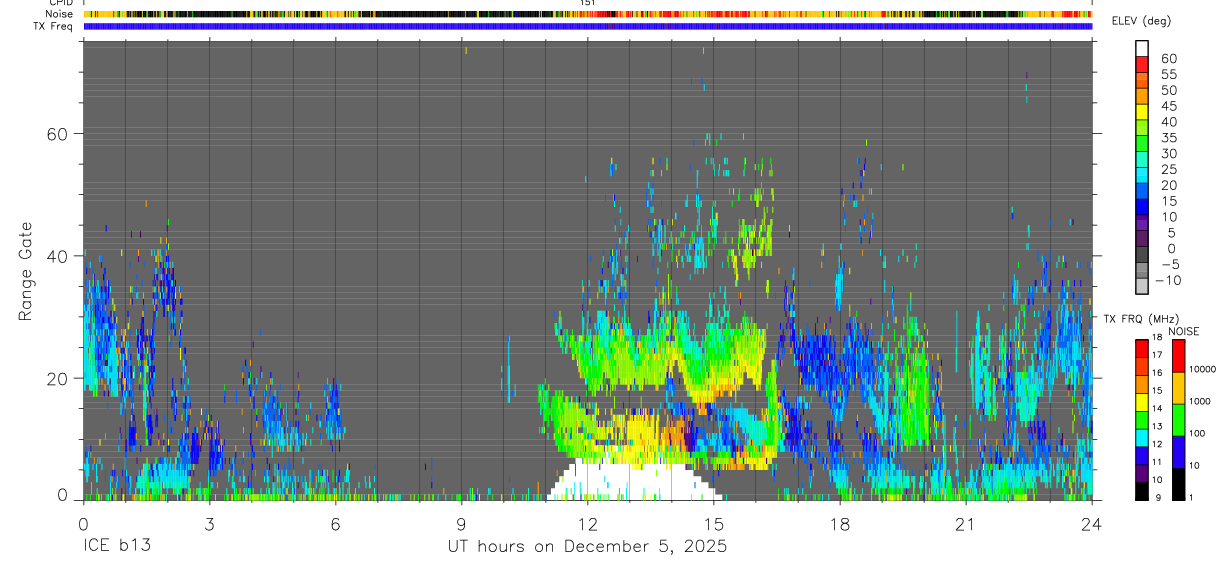Click the '151' CPID value above the plot

(x=588, y=3)
